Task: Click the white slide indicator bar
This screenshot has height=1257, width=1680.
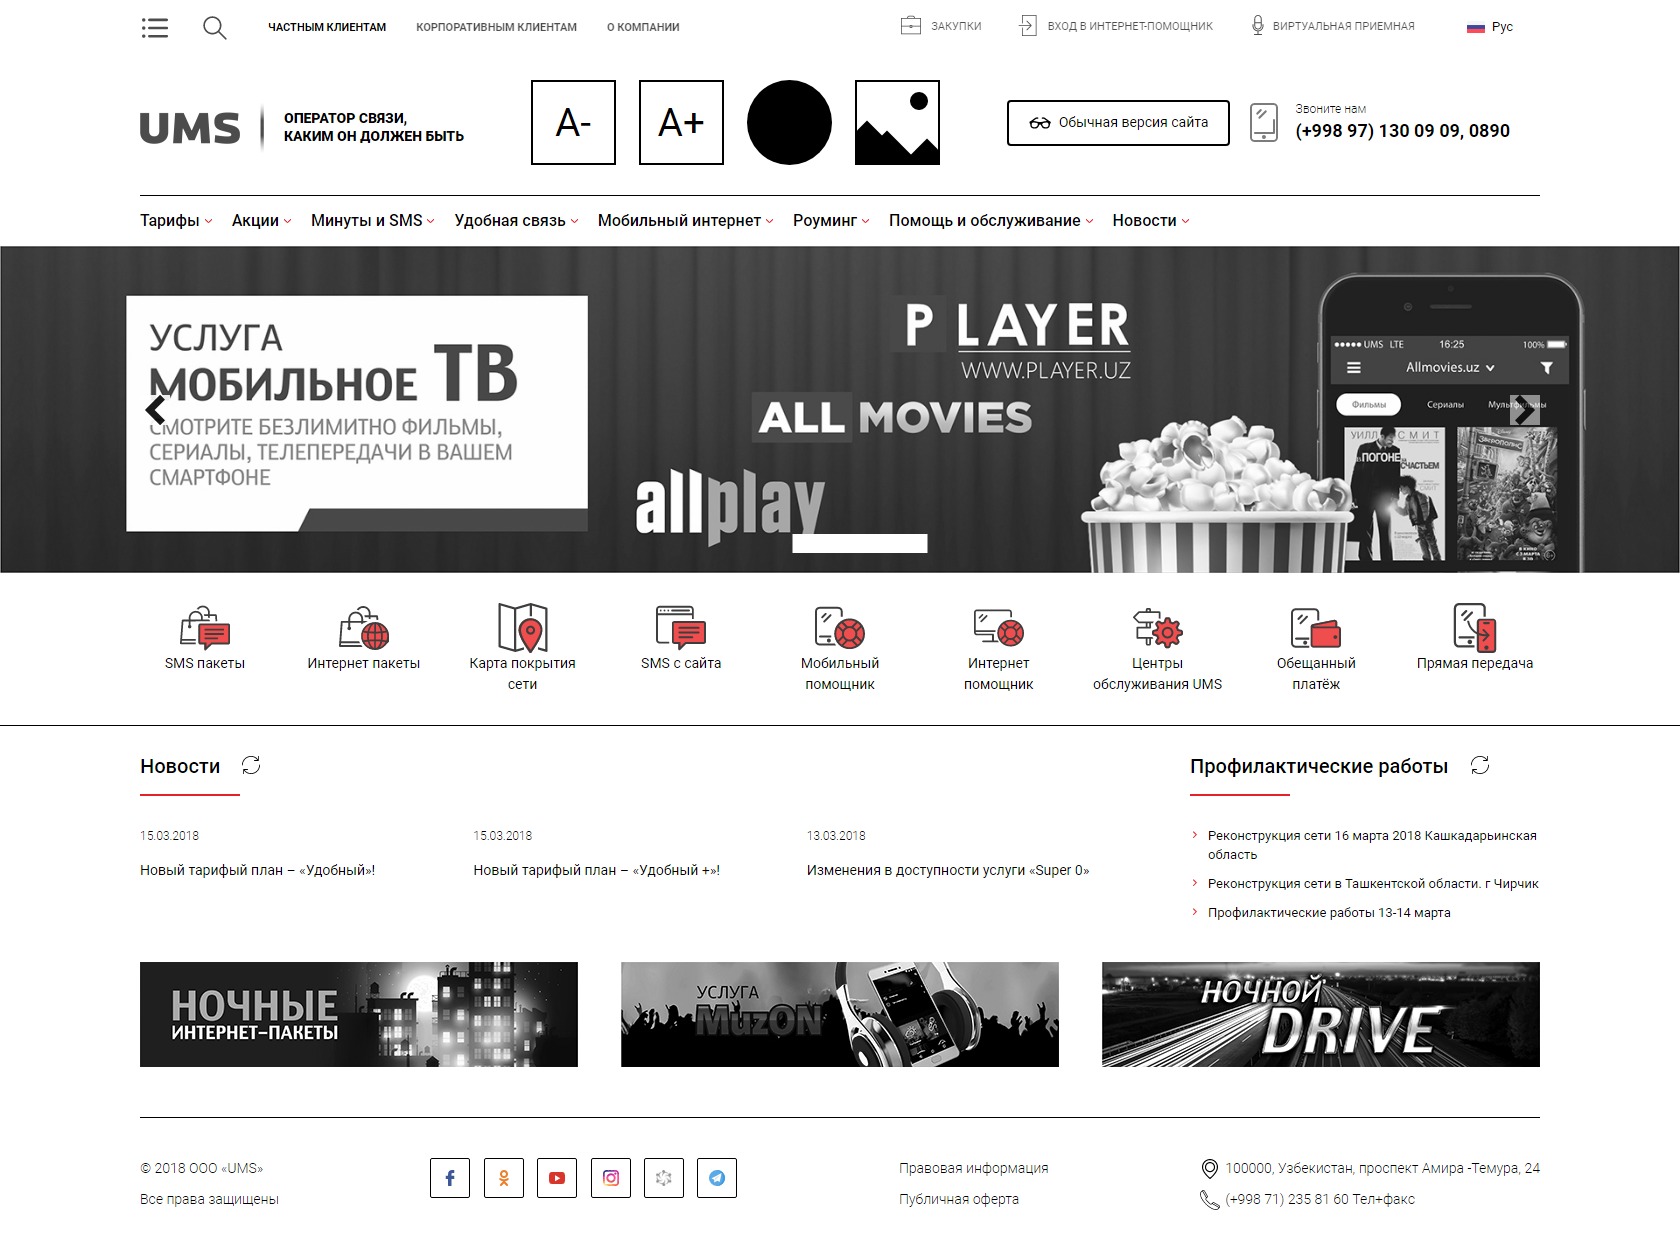Action: (x=860, y=543)
